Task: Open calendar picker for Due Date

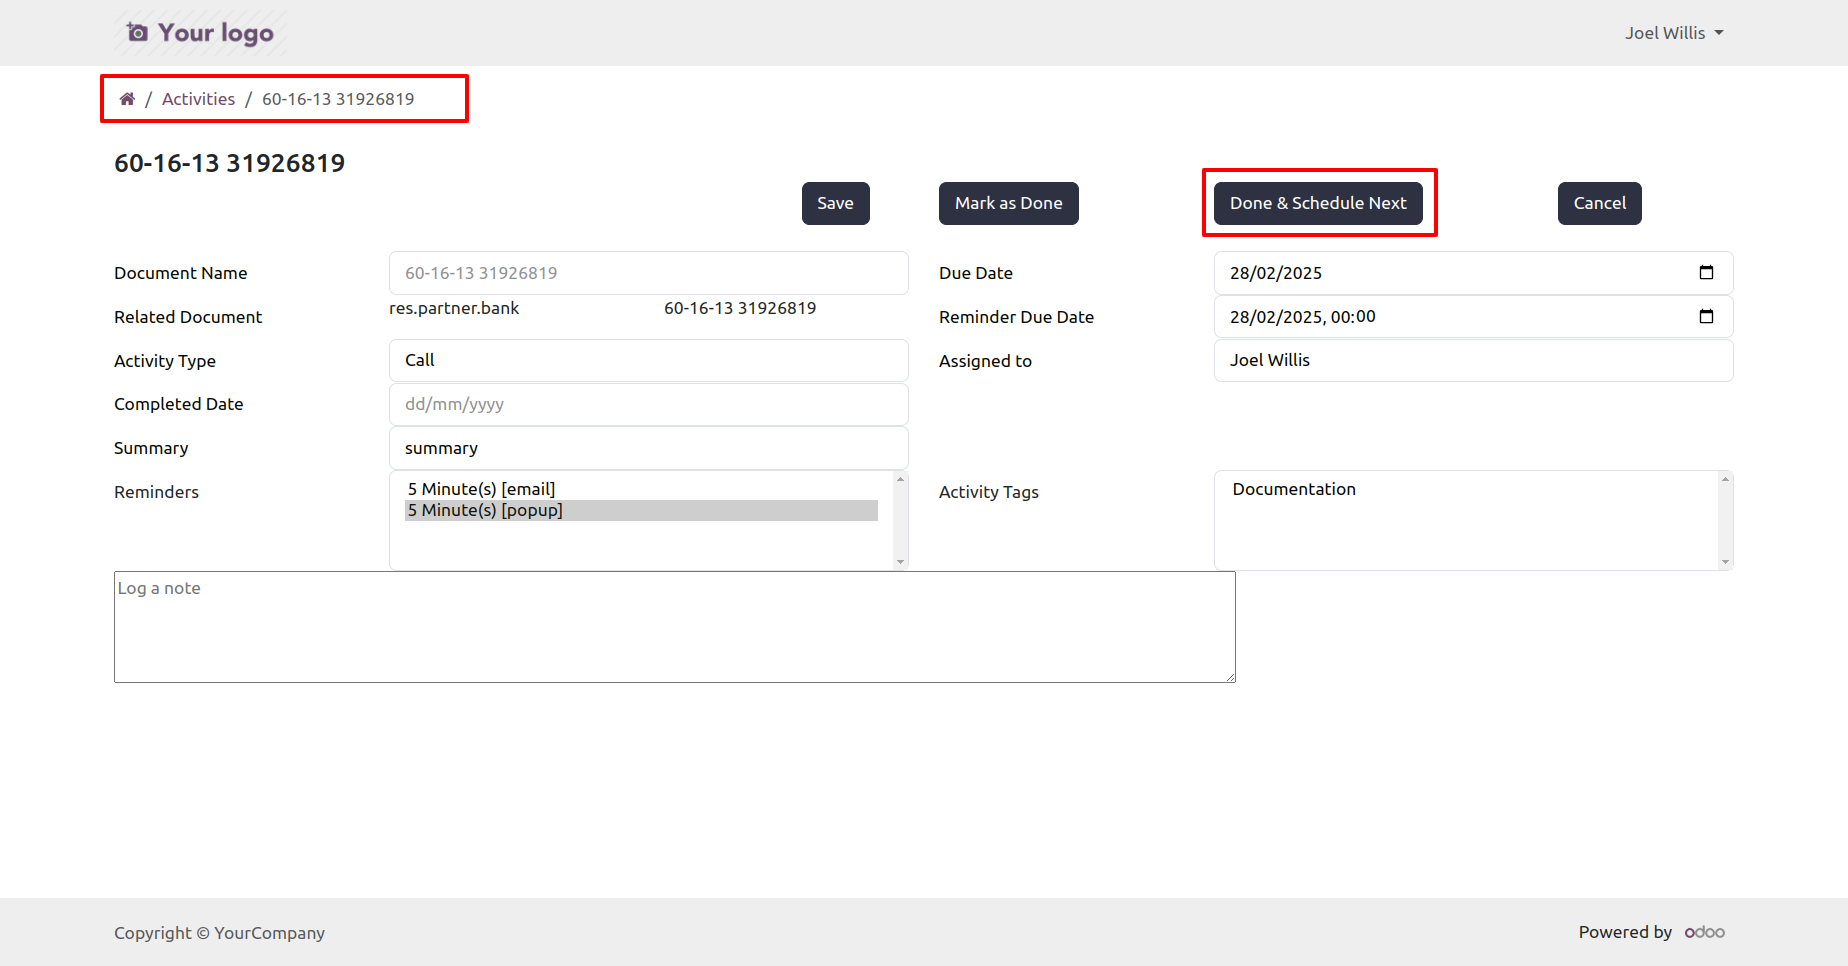Action: tap(1706, 273)
